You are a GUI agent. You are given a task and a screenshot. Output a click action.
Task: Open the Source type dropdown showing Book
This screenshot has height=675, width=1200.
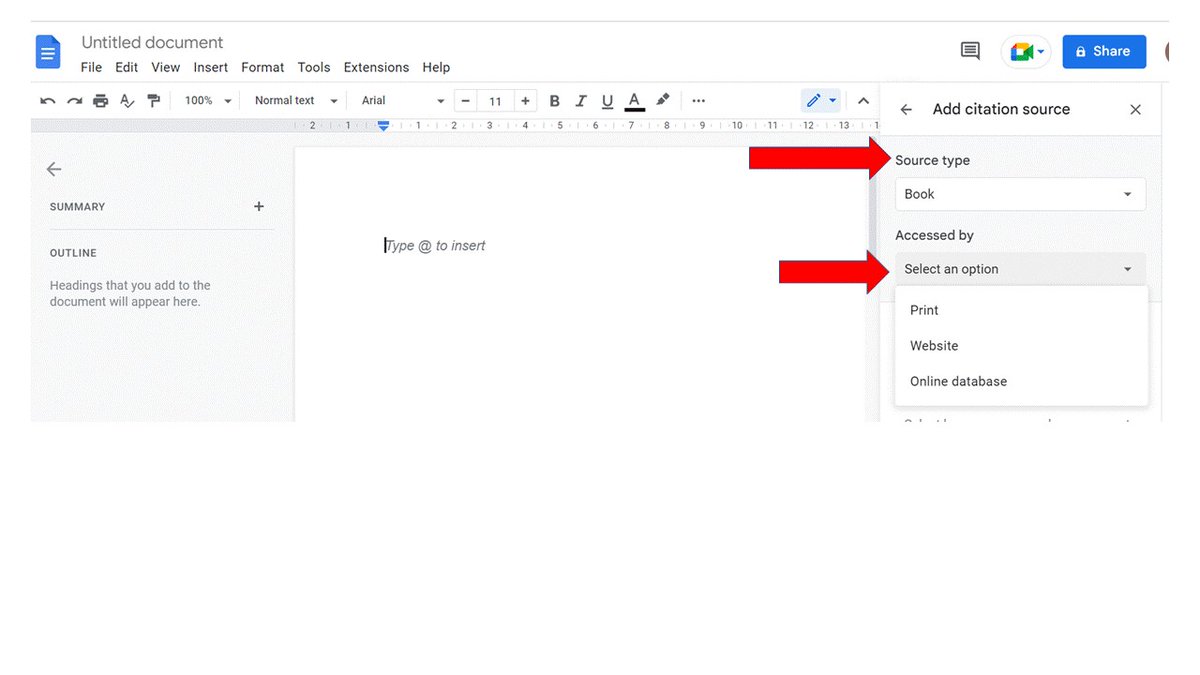pyautogui.click(x=1020, y=193)
